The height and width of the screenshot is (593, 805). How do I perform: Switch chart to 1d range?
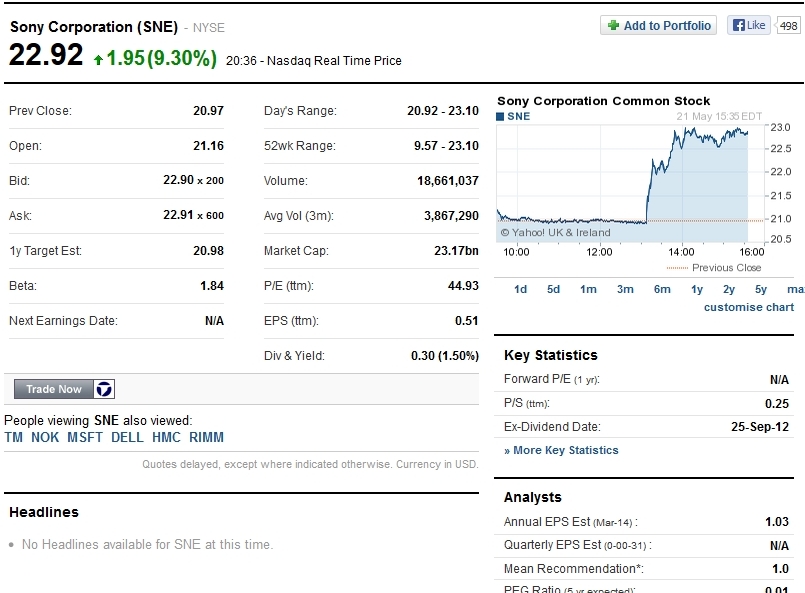click(521, 290)
